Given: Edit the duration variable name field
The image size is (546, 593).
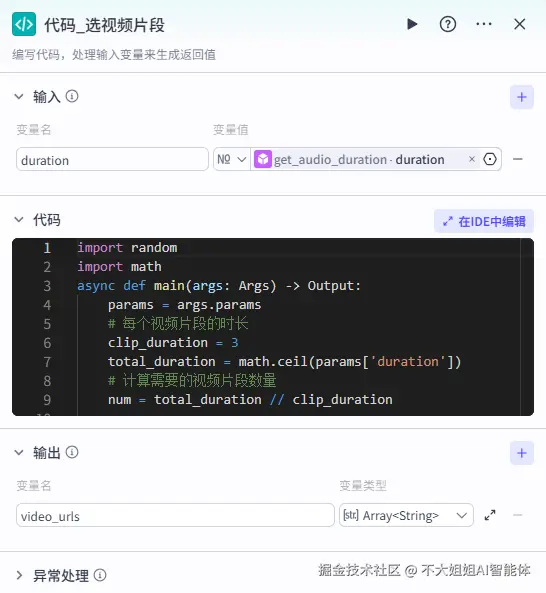Looking at the screenshot, I should [x=112, y=160].
